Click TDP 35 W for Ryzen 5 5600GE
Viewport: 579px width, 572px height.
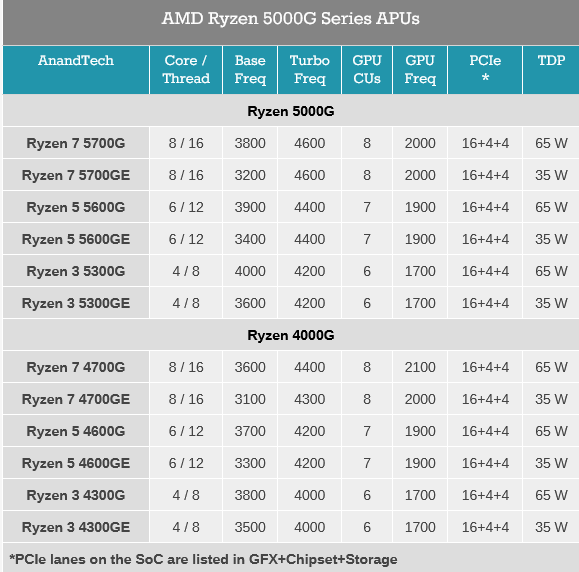551,239
